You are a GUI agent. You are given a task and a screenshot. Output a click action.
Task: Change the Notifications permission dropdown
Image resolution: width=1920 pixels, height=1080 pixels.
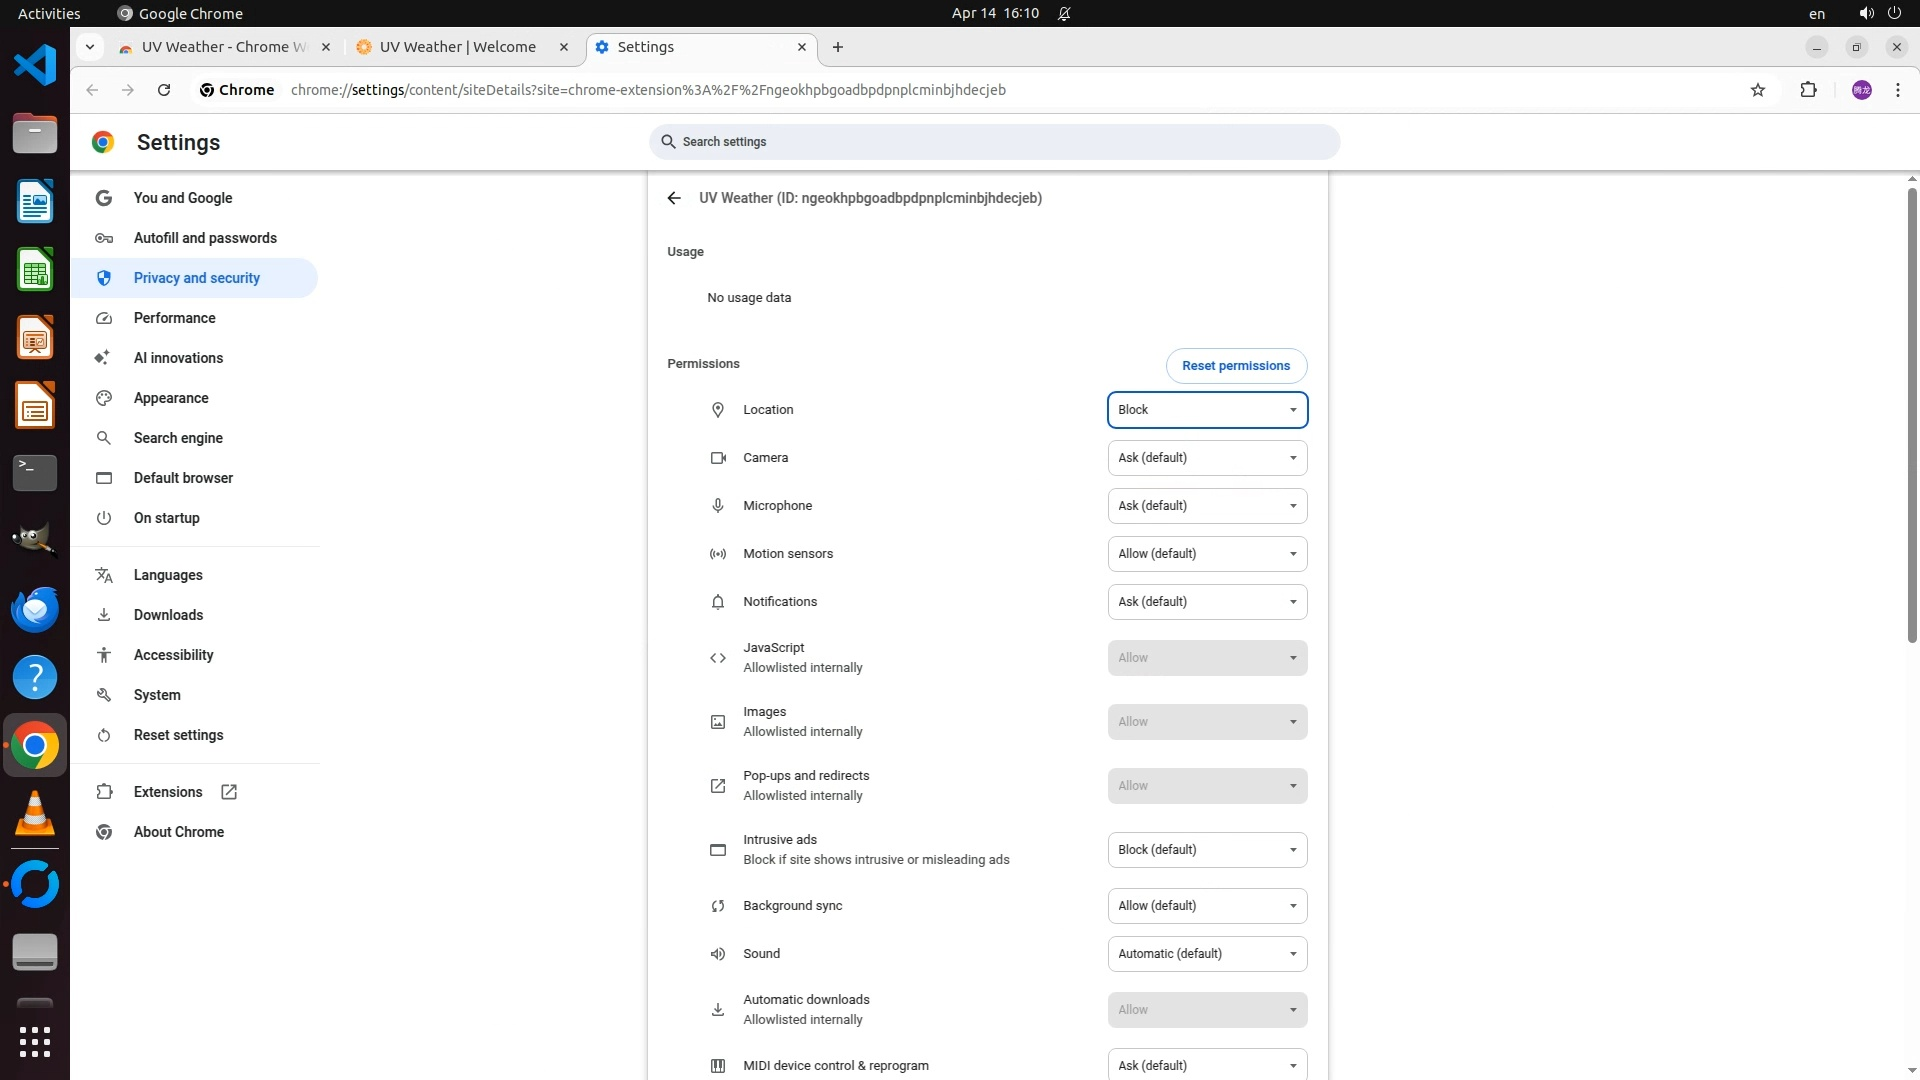coord(1207,602)
